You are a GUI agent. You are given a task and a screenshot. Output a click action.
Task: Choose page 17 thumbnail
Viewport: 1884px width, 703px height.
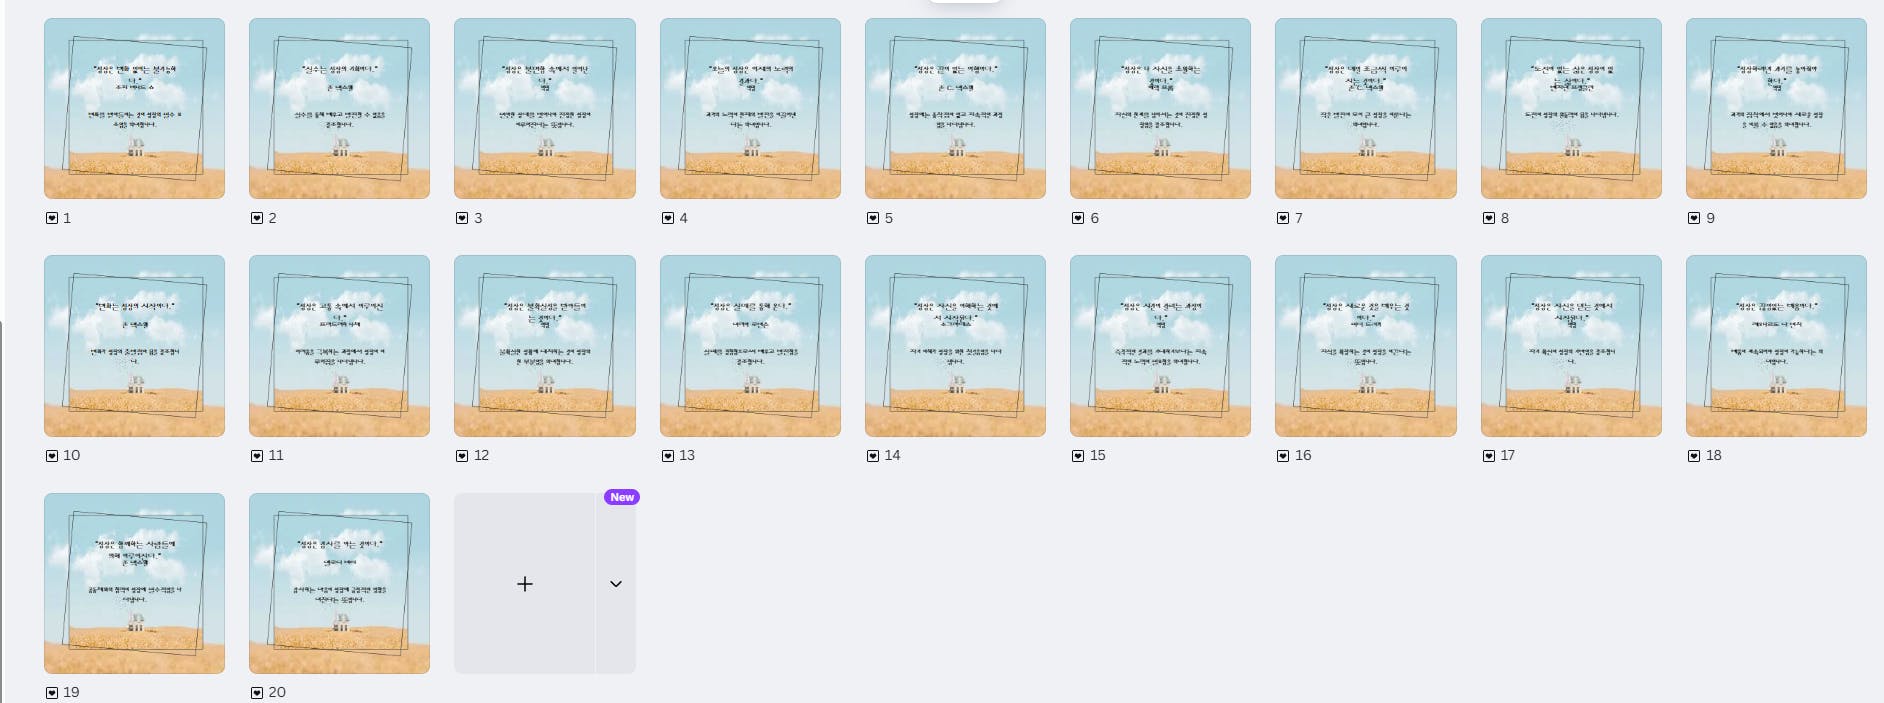coord(1571,345)
